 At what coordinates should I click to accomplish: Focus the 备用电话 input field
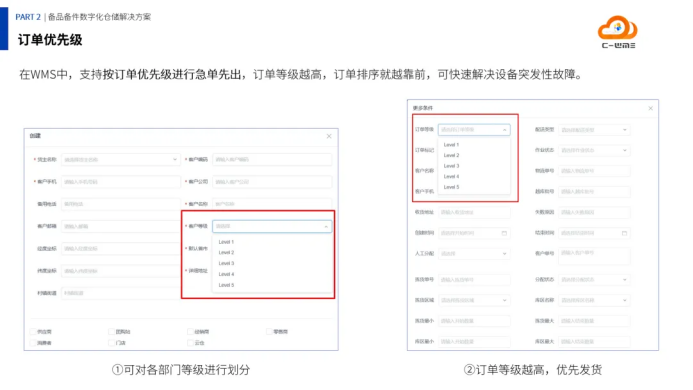pyautogui.click(x=121, y=204)
